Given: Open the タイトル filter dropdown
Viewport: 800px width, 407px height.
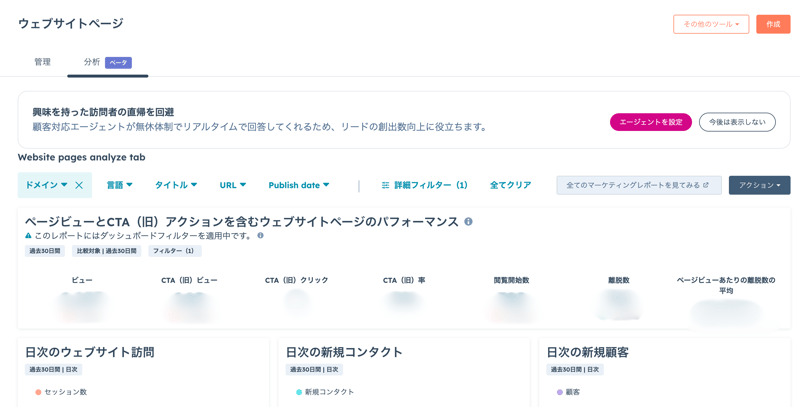Looking at the screenshot, I should [x=176, y=185].
